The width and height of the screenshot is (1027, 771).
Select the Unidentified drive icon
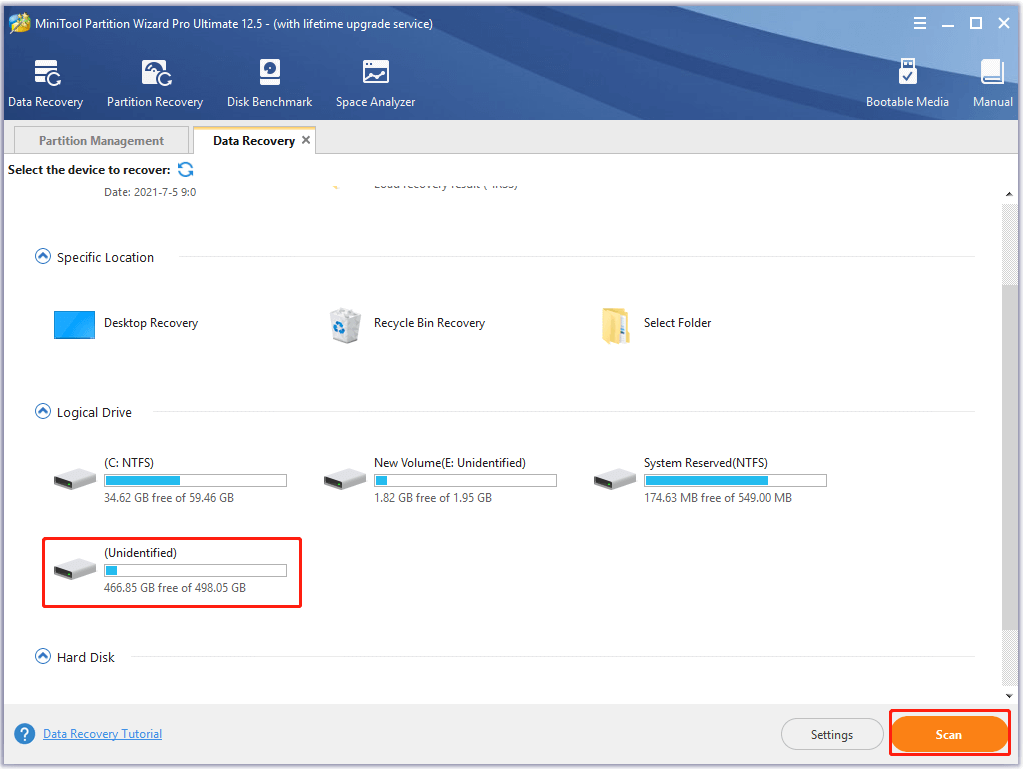point(75,569)
